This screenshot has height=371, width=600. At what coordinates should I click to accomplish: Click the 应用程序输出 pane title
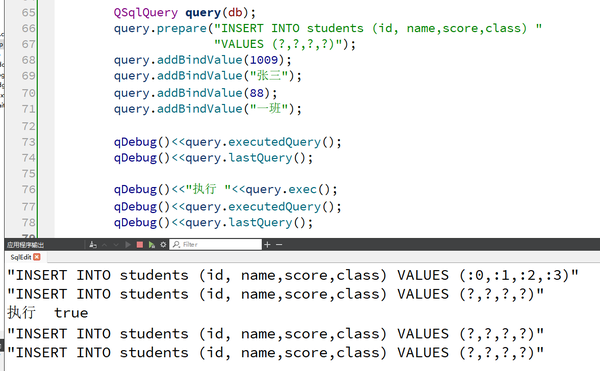coord(25,245)
